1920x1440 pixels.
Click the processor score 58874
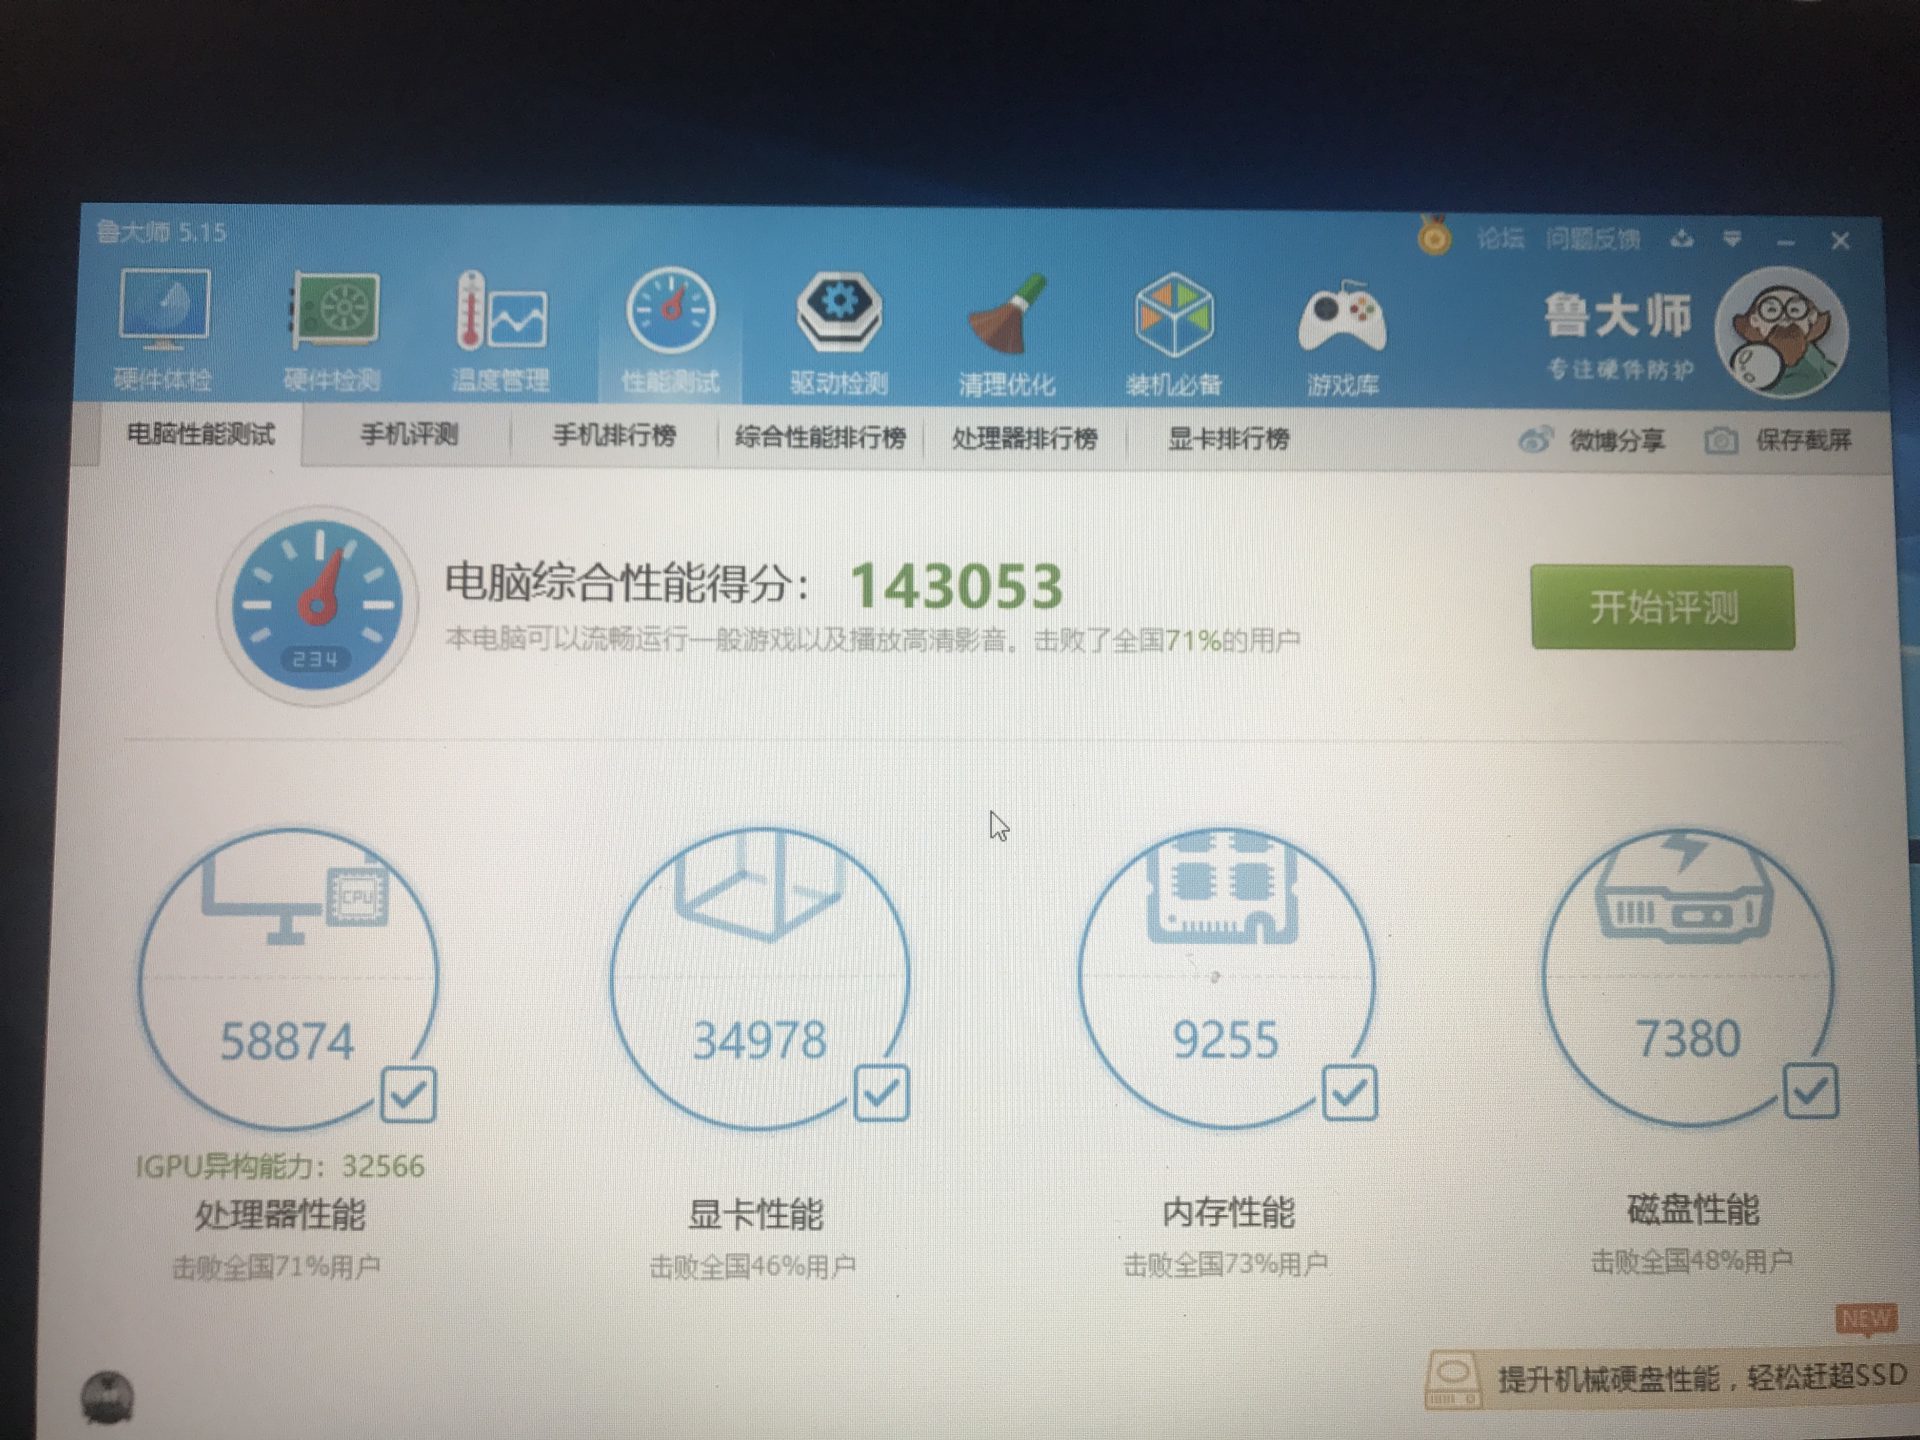[287, 1042]
